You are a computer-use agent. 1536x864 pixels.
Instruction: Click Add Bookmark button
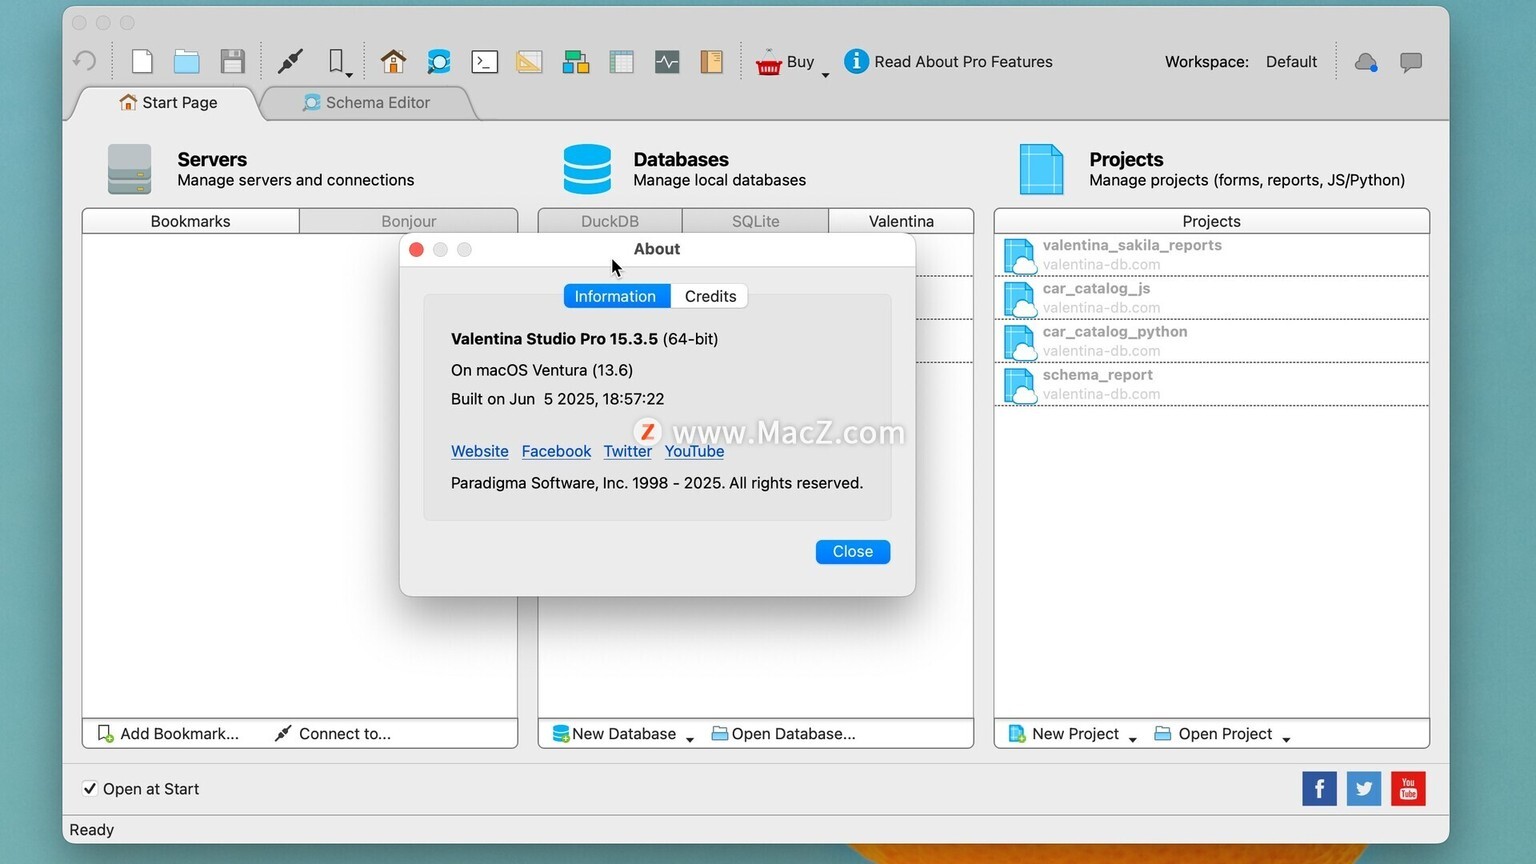[x=168, y=733]
